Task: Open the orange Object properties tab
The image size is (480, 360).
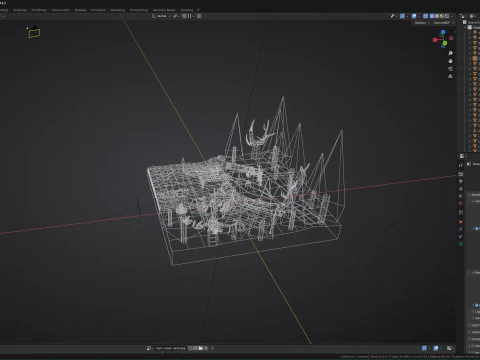Action: coord(461,221)
